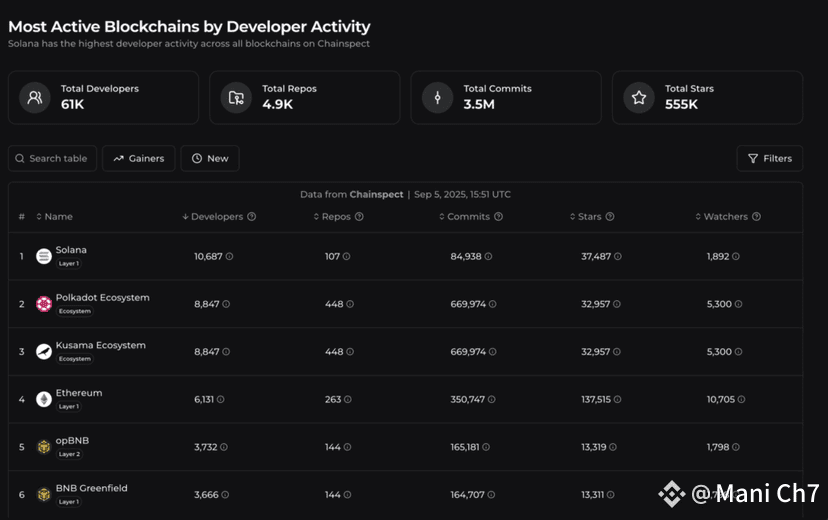
Task: Click Ethereum's 350,747 commits value
Action: (x=467, y=400)
